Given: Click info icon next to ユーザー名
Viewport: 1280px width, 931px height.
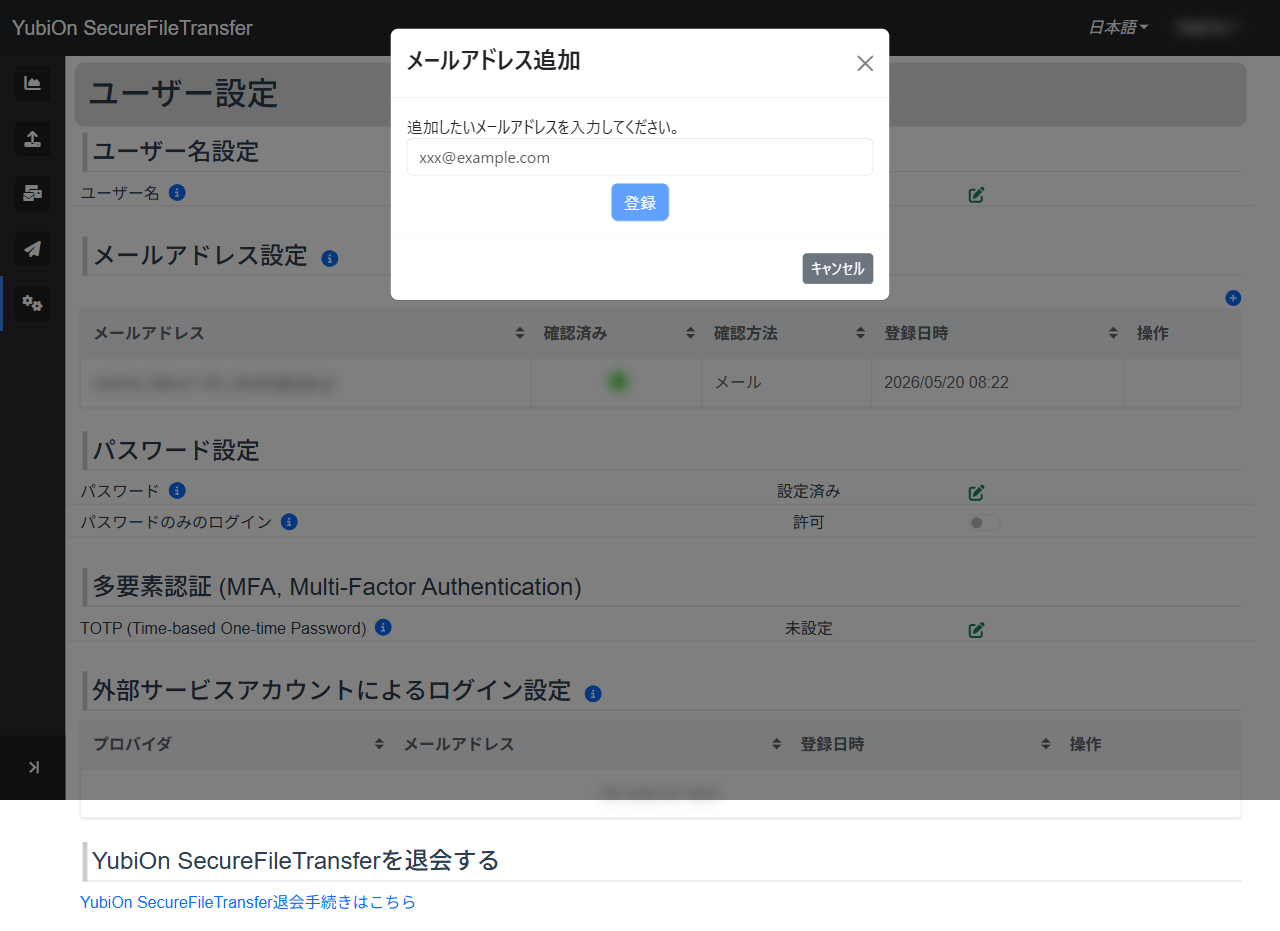Looking at the screenshot, I should [177, 192].
